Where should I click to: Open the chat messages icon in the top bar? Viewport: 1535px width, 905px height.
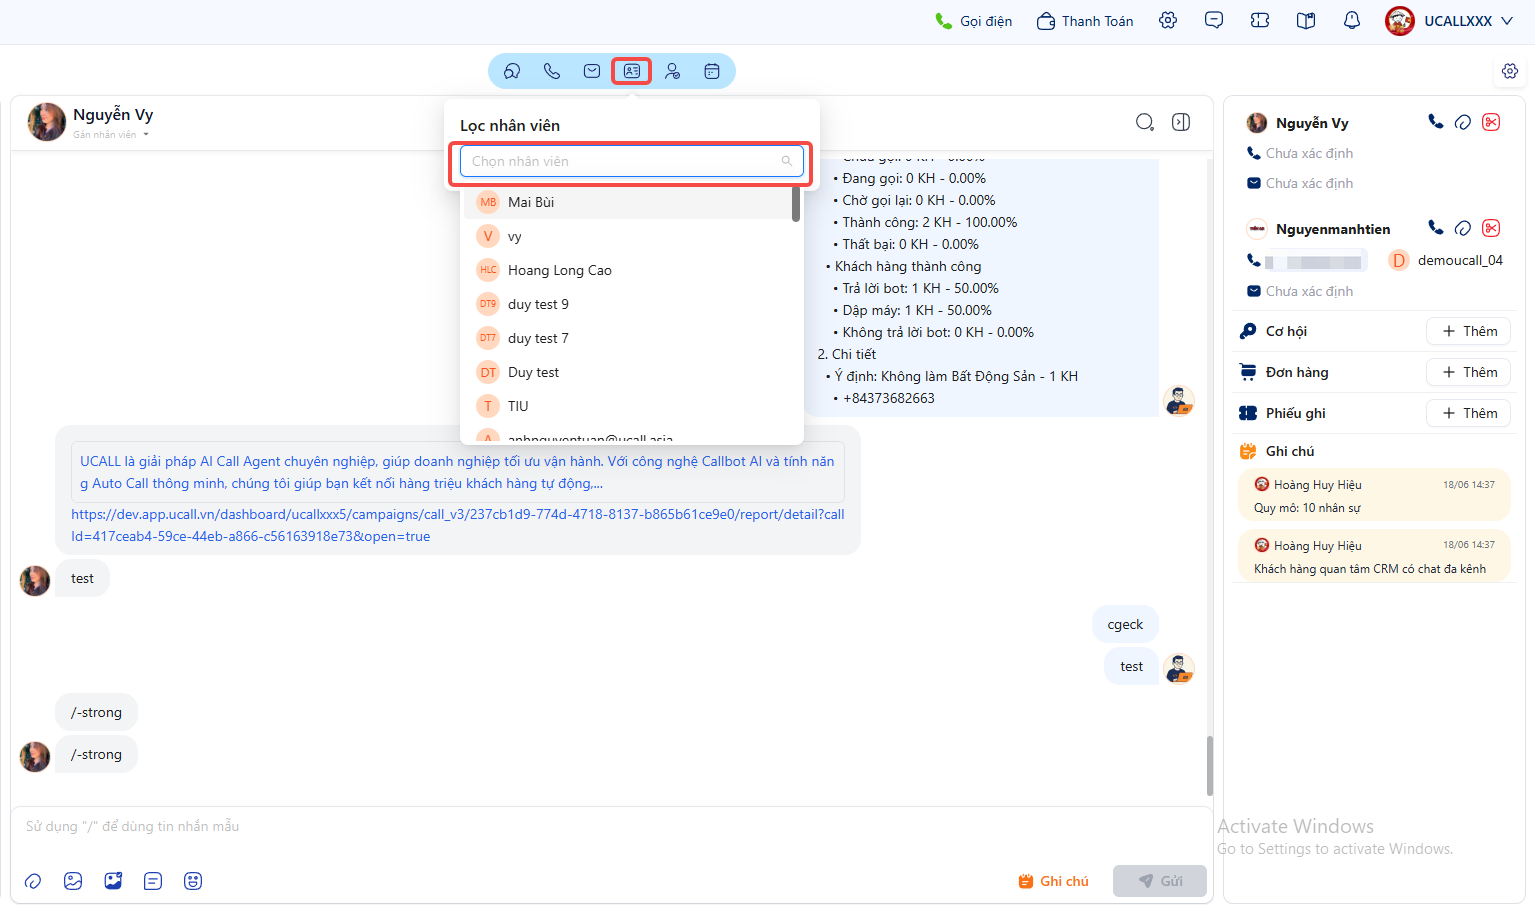point(1214,21)
